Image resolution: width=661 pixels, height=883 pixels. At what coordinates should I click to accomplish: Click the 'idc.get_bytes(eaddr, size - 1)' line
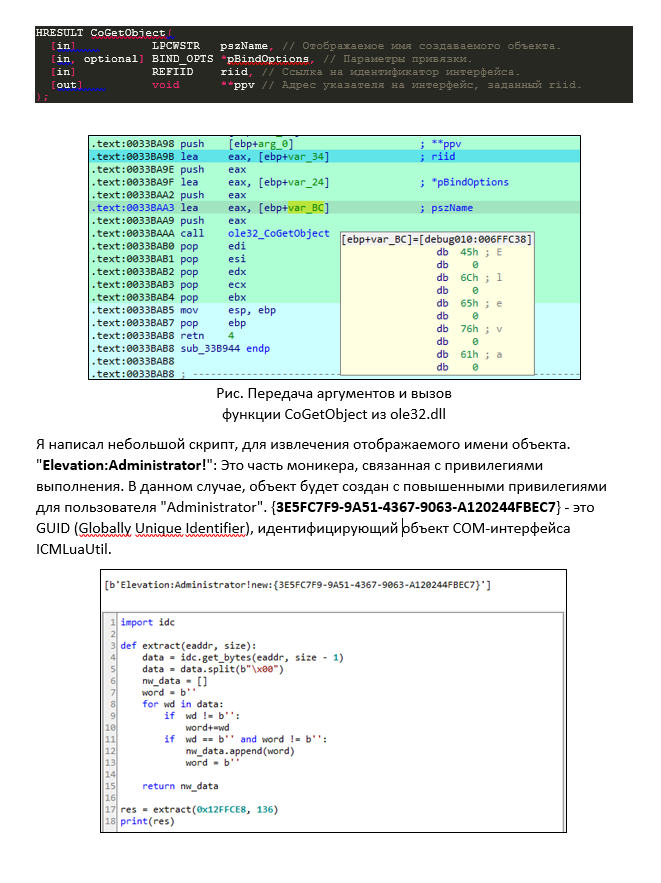coord(243,657)
